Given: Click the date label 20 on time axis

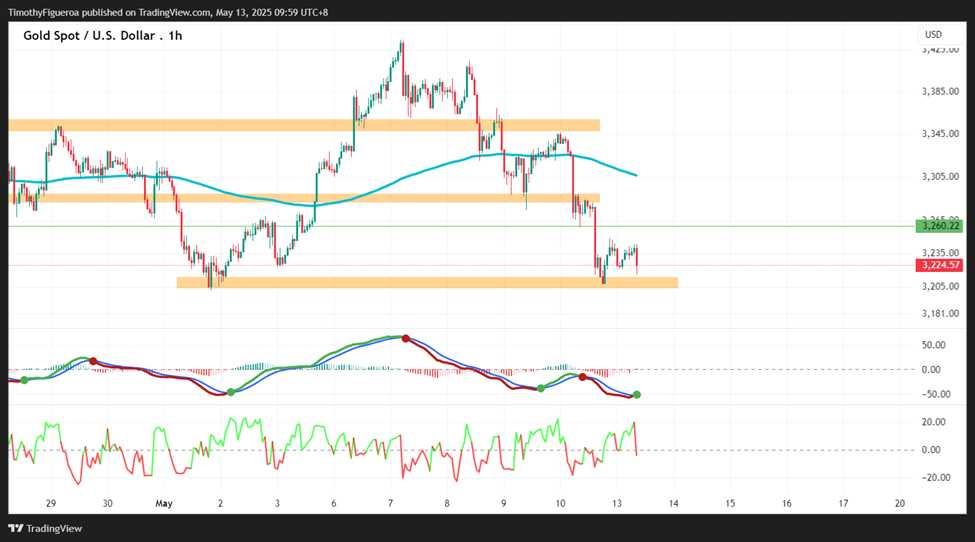Looking at the screenshot, I should click(x=900, y=503).
